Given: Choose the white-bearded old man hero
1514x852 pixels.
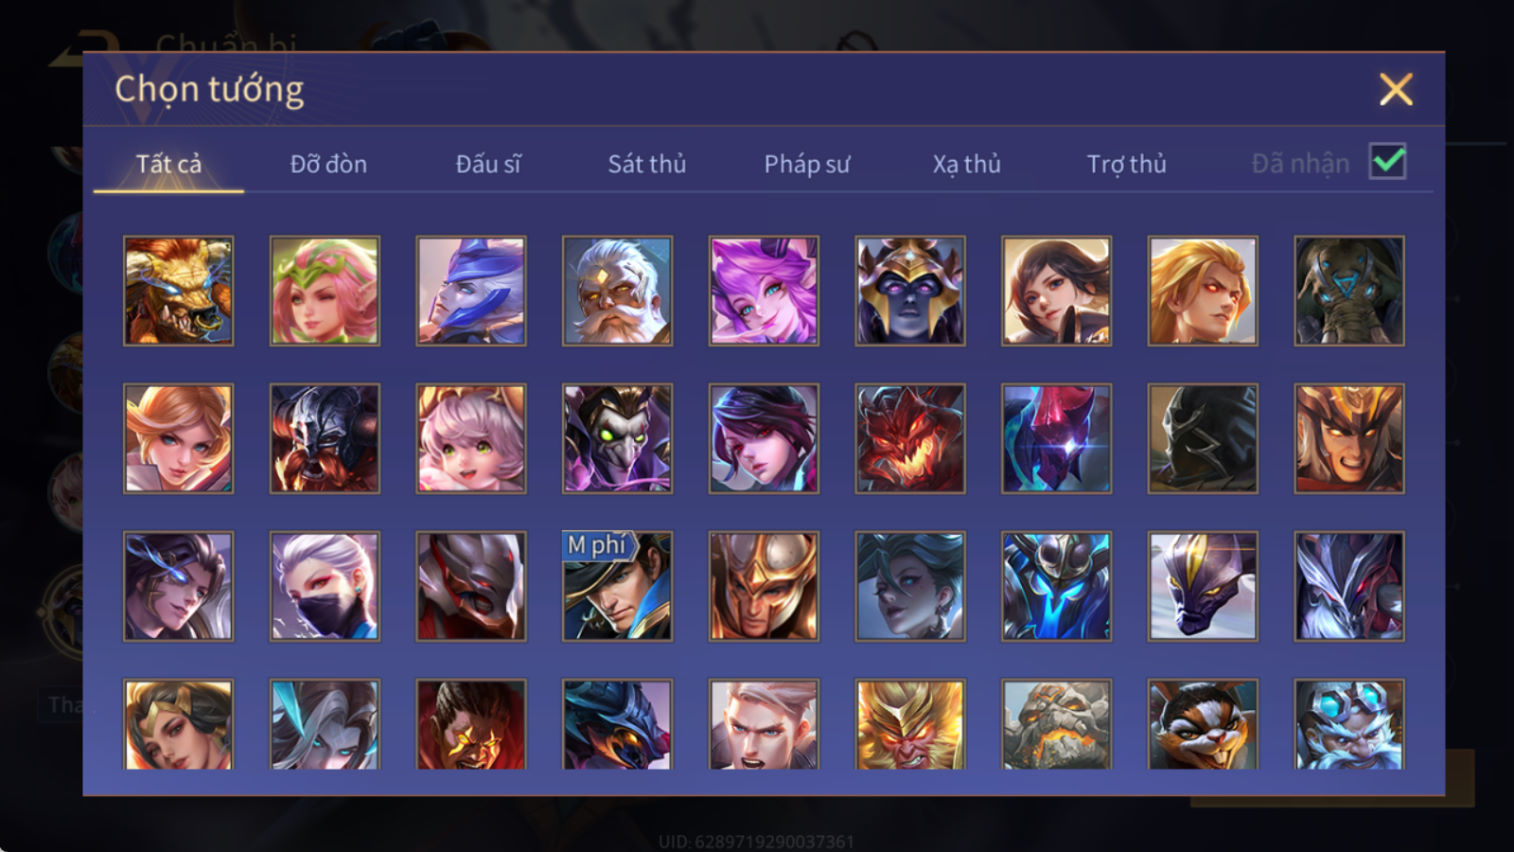Looking at the screenshot, I should pos(617,291).
